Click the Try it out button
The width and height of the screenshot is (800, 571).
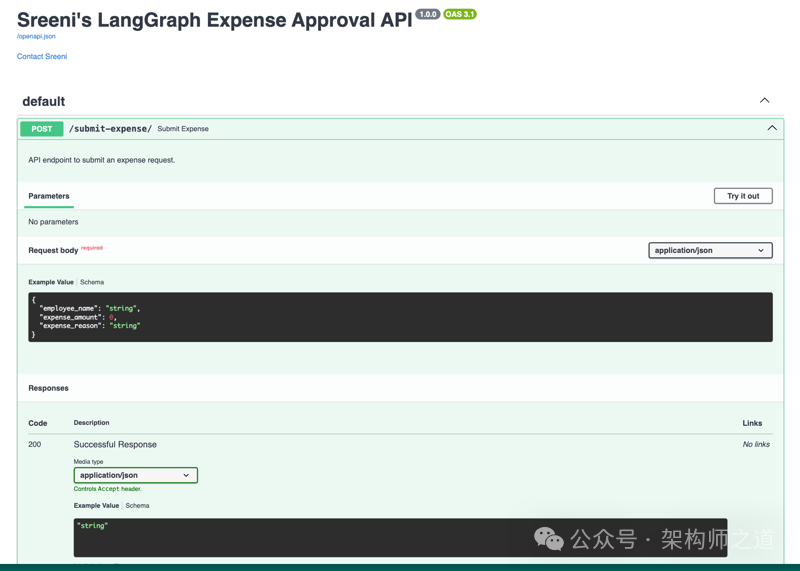tap(743, 196)
